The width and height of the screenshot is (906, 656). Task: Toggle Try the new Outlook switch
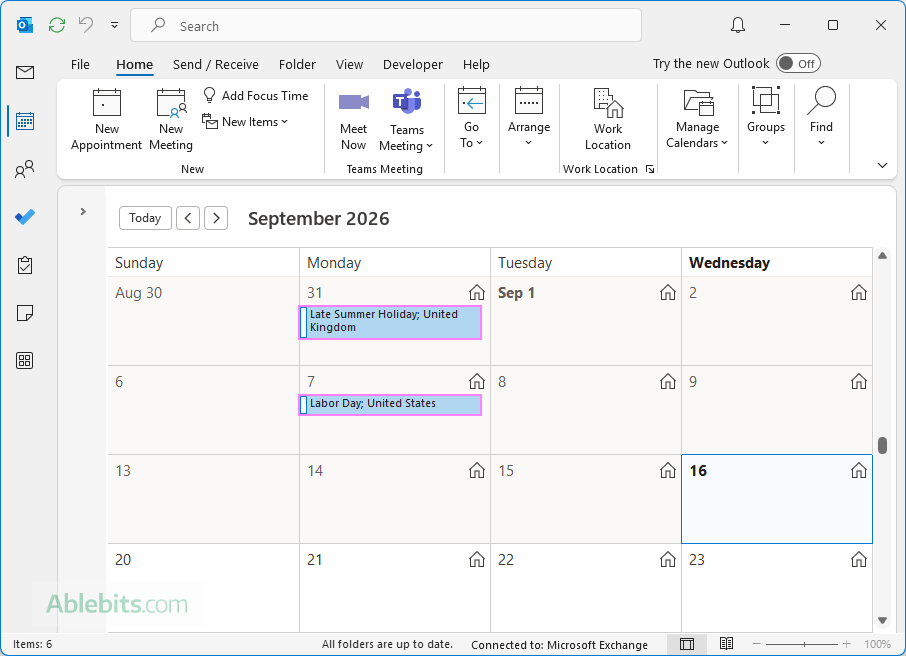coord(798,64)
